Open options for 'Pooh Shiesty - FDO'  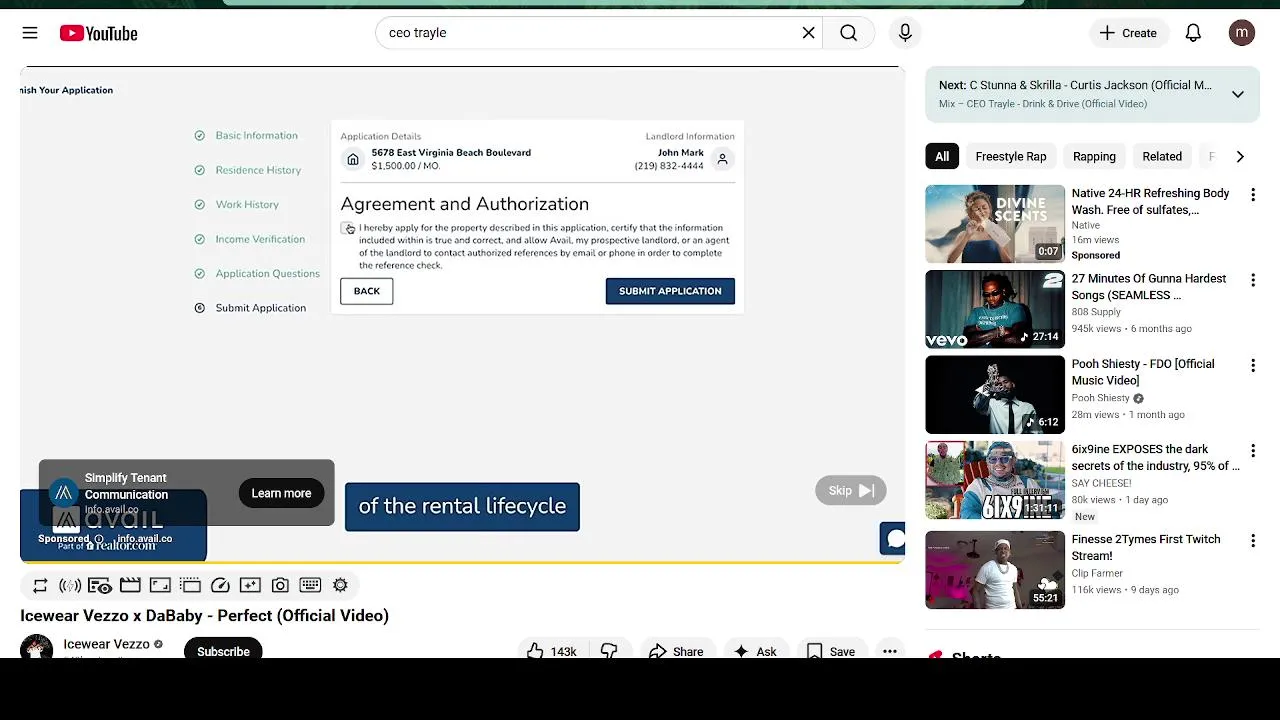point(1252,366)
